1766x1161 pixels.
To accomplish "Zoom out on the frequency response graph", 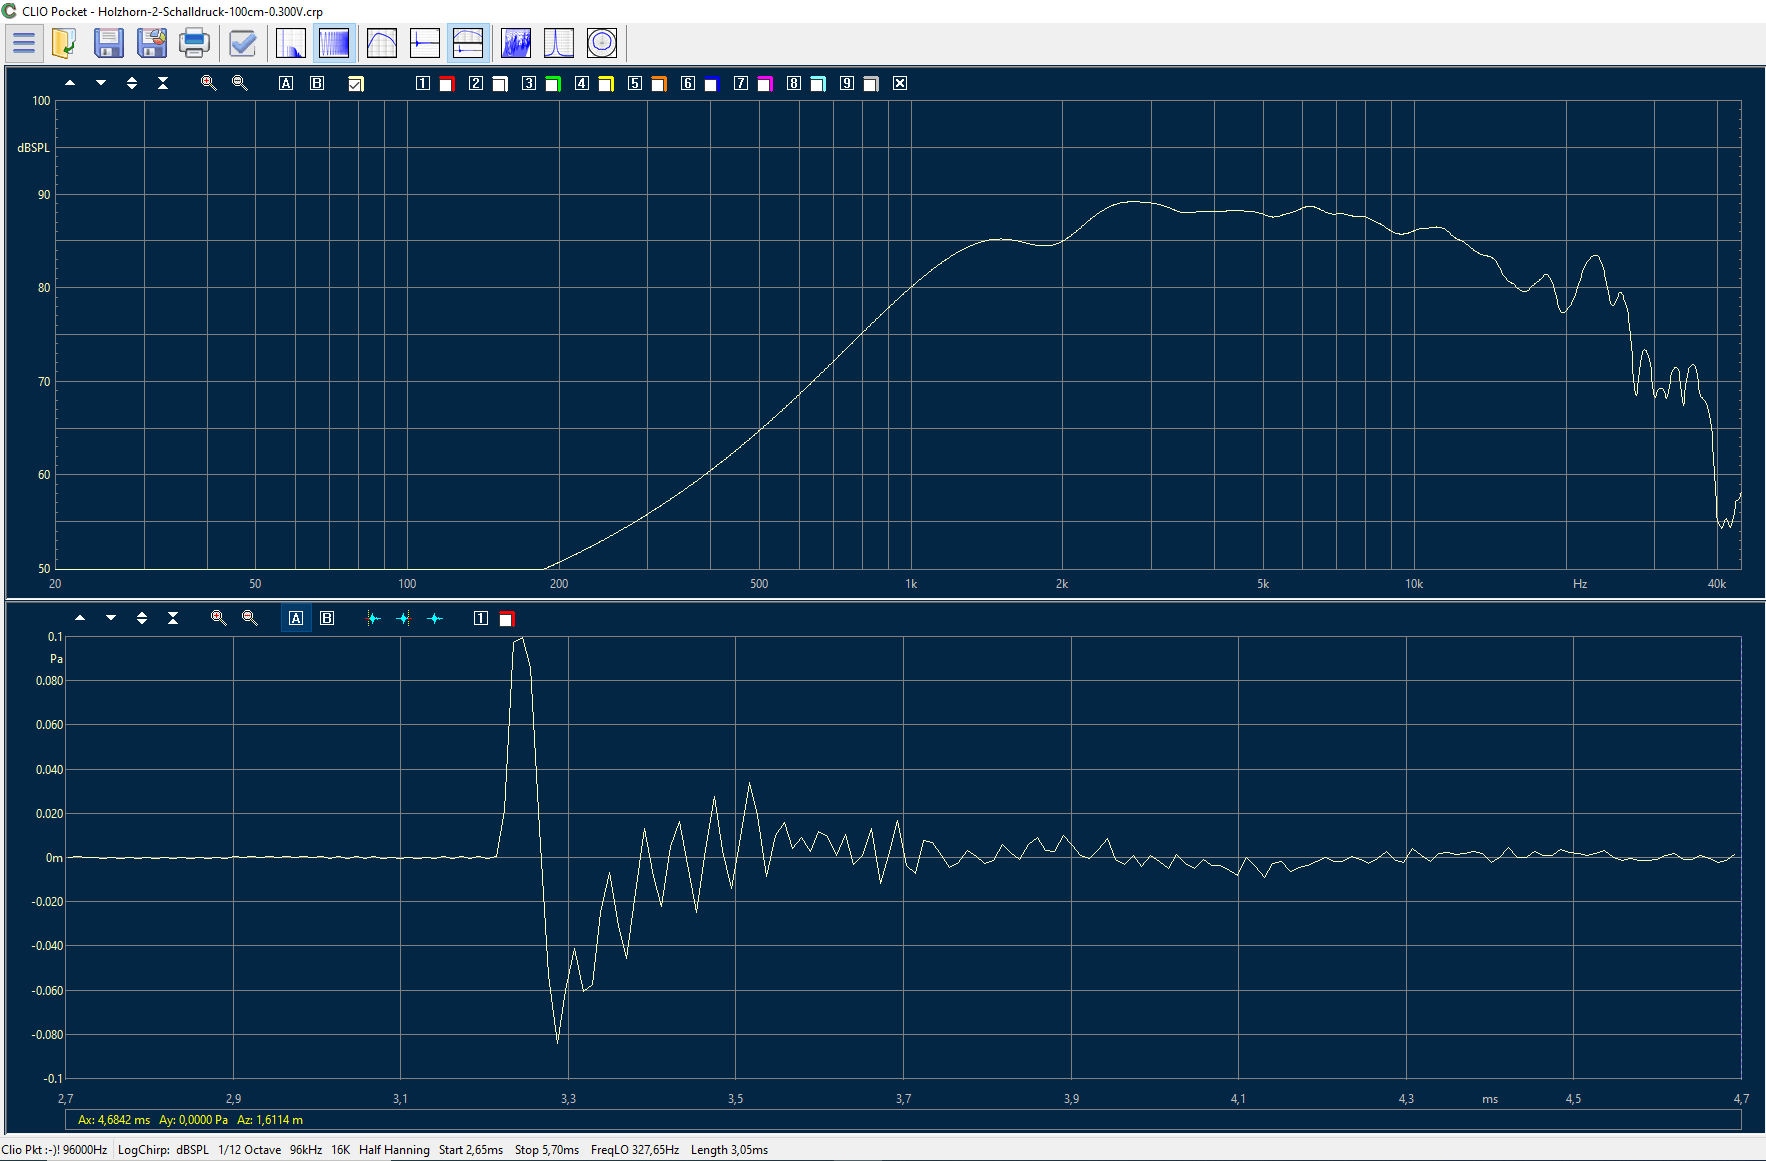I will [x=239, y=83].
